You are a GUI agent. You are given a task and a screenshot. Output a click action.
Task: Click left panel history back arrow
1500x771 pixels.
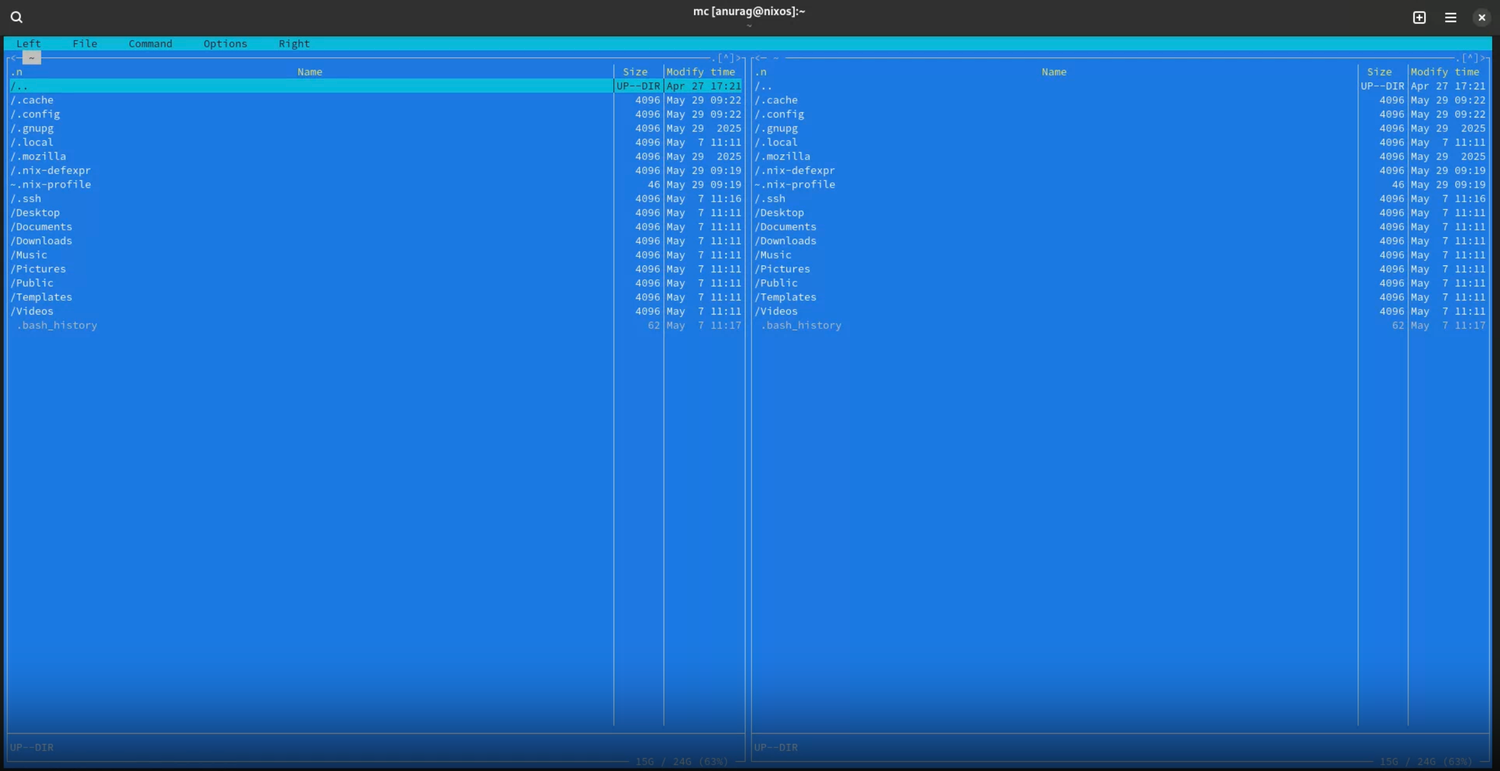(x=14, y=58)
